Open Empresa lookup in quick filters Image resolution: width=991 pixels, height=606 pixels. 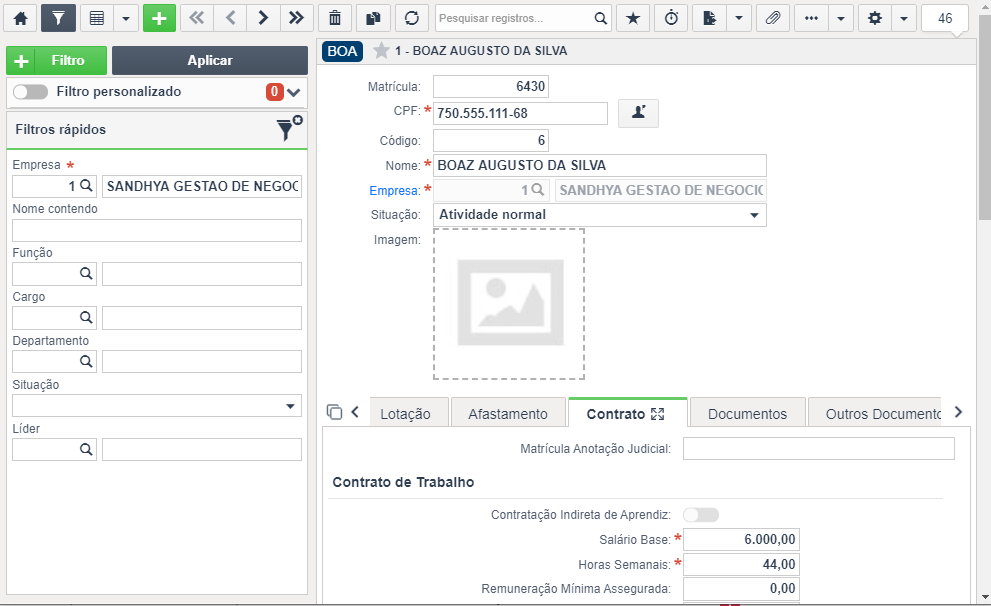pyautogui.click(x=86, y=186)
